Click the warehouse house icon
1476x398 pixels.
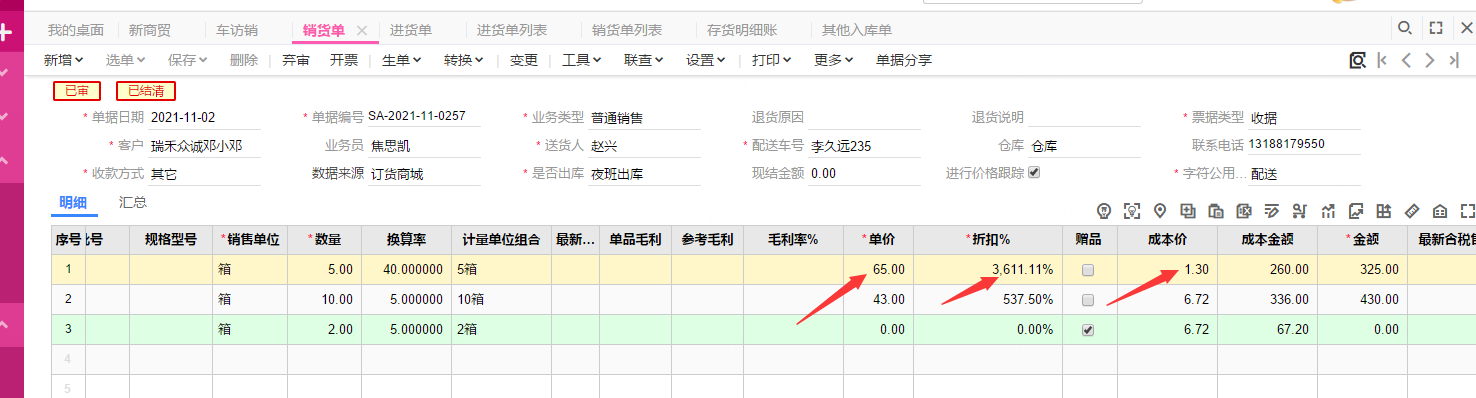1440,211
